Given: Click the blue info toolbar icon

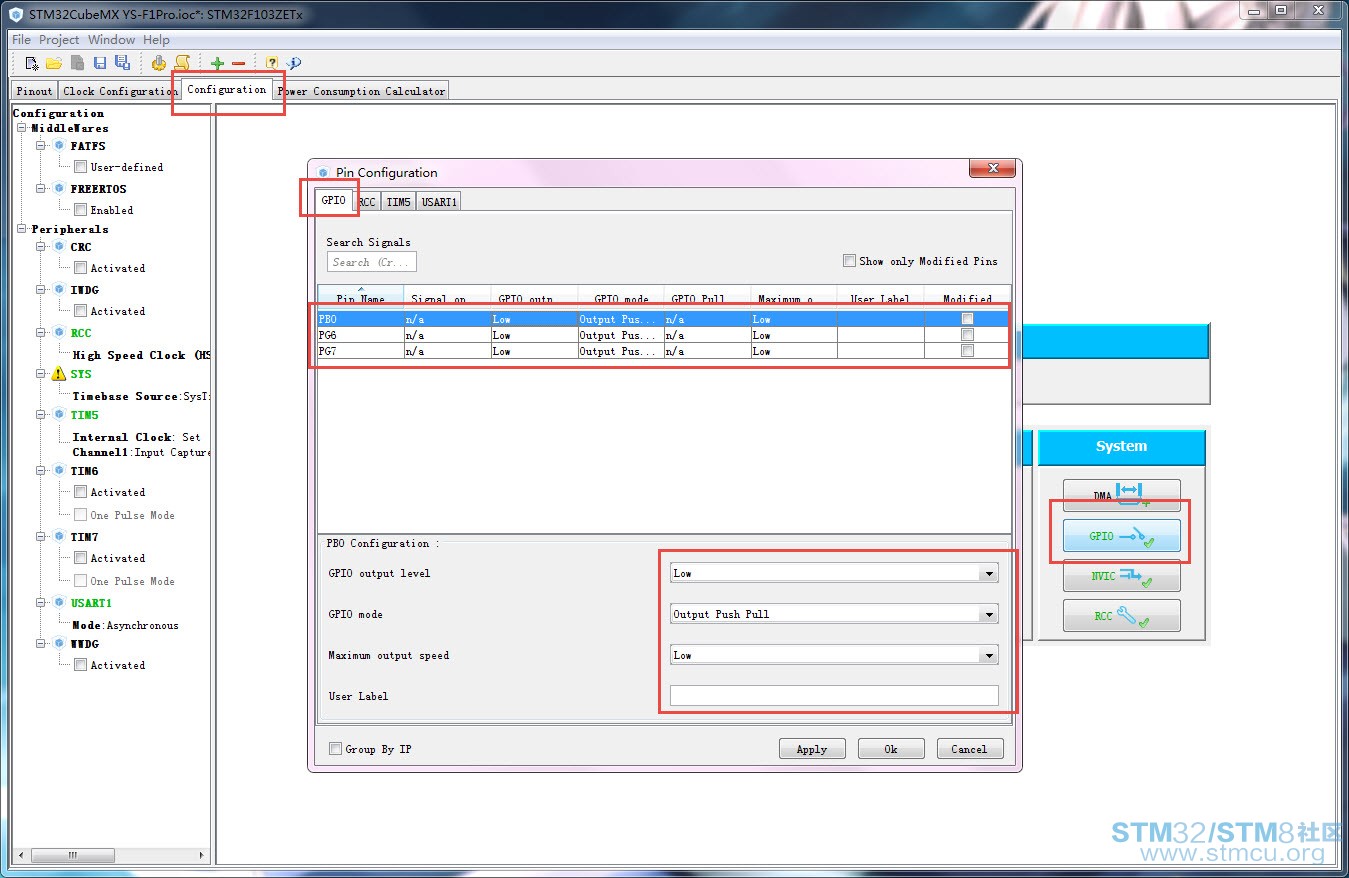Looking at the screenshot, I should pyautogui.click(x=294, y=63).
